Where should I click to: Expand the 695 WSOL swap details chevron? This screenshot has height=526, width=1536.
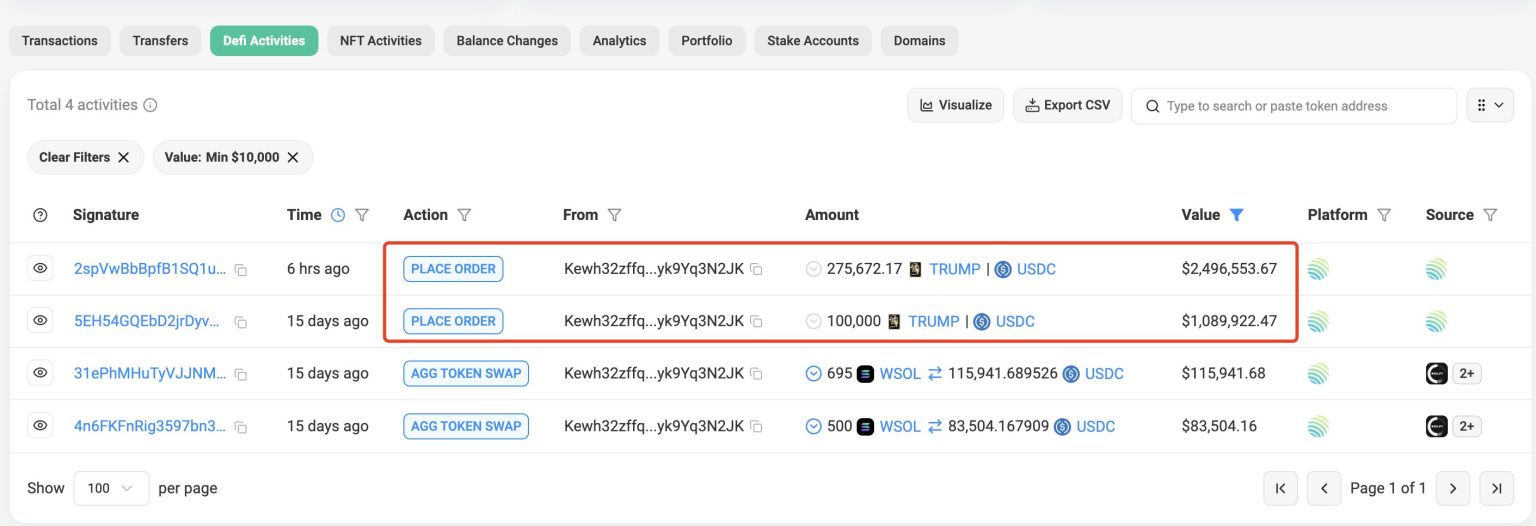point(814,374)
